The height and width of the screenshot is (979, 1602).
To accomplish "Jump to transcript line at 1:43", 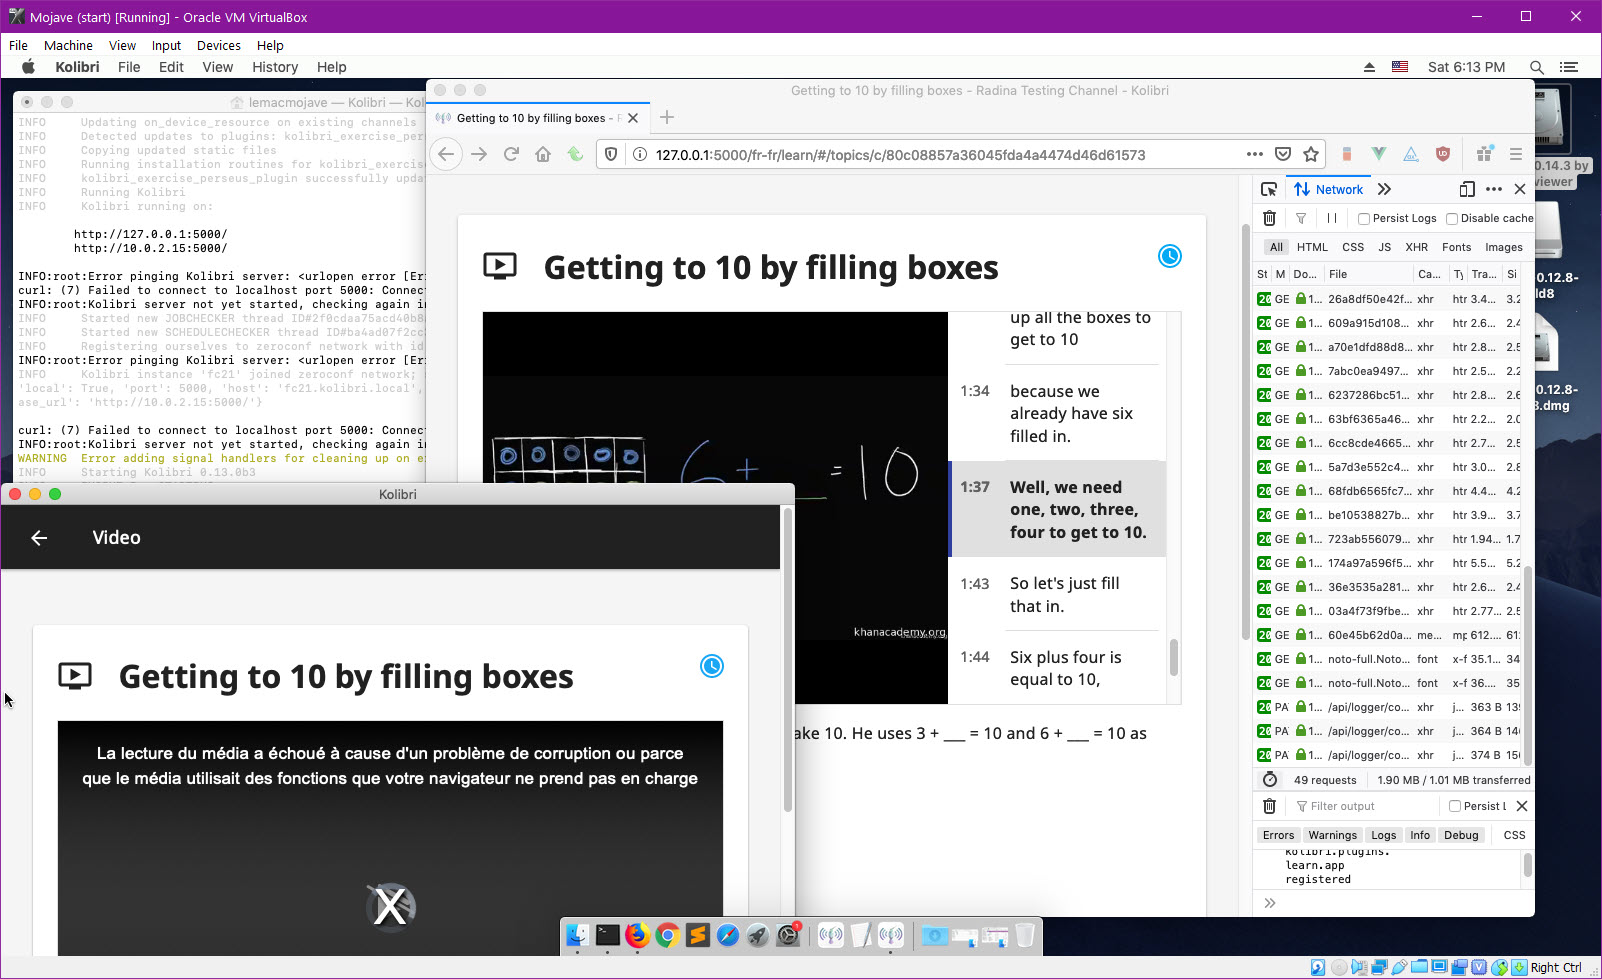I will click(1057, 594).
